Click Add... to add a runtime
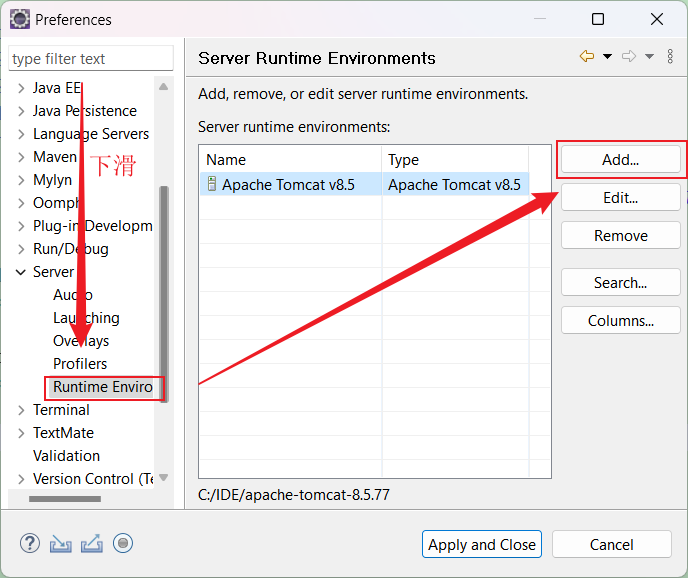The image size is (688, 578). [620, 160]
